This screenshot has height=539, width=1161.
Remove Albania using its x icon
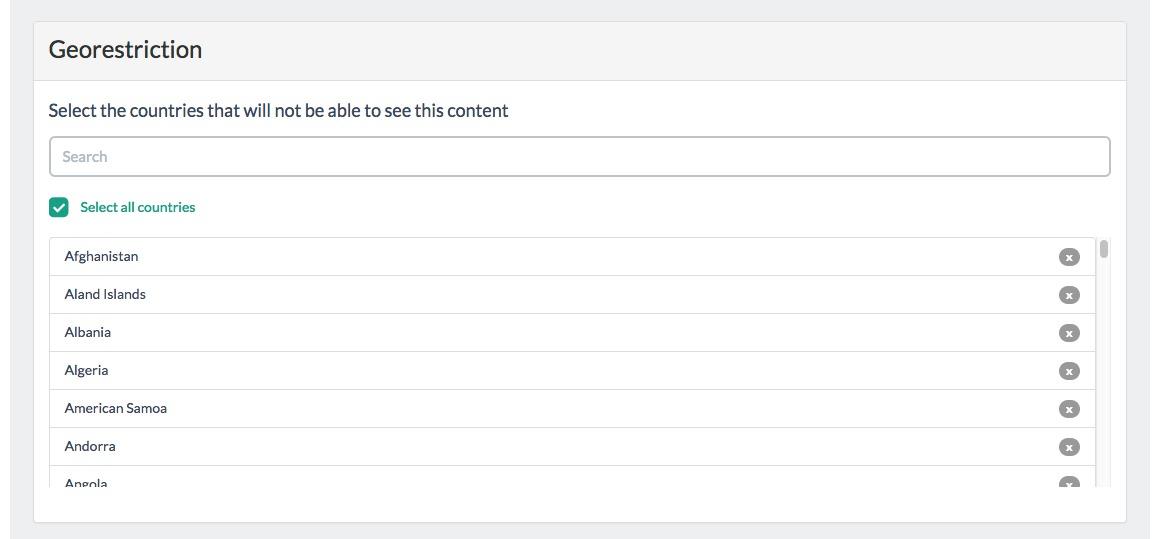pyautogui.click(x=1069, y=333)
